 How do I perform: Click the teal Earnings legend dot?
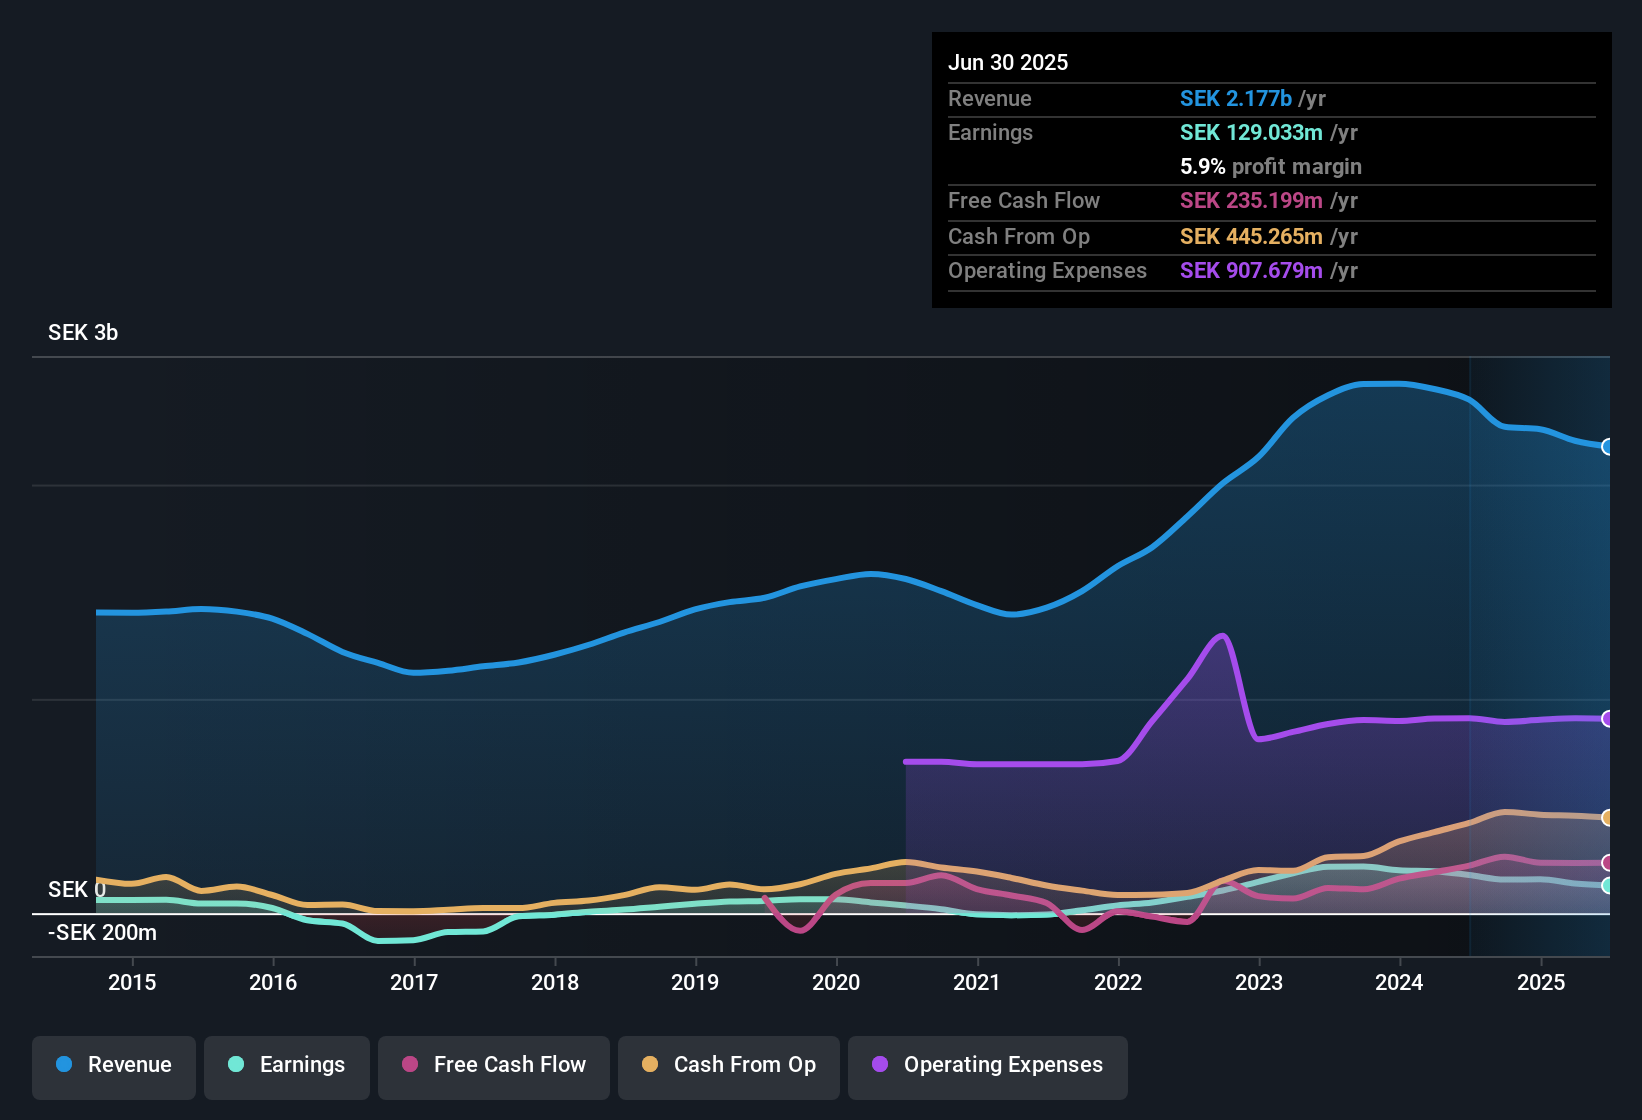click(x=236, y=1064)
